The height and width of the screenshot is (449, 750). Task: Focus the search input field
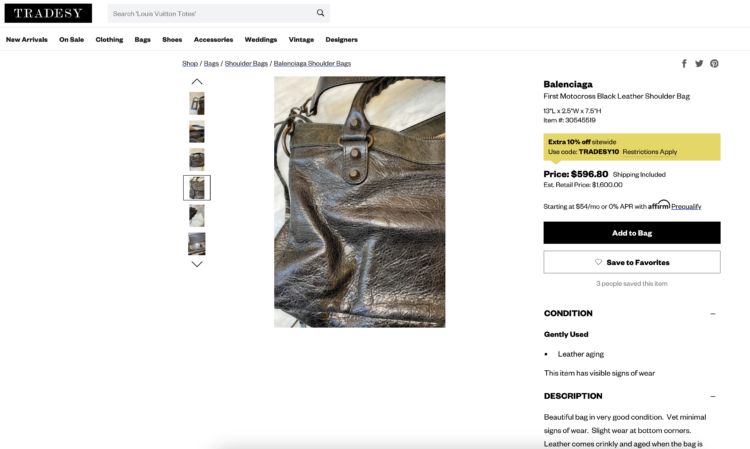coord(210,14)
